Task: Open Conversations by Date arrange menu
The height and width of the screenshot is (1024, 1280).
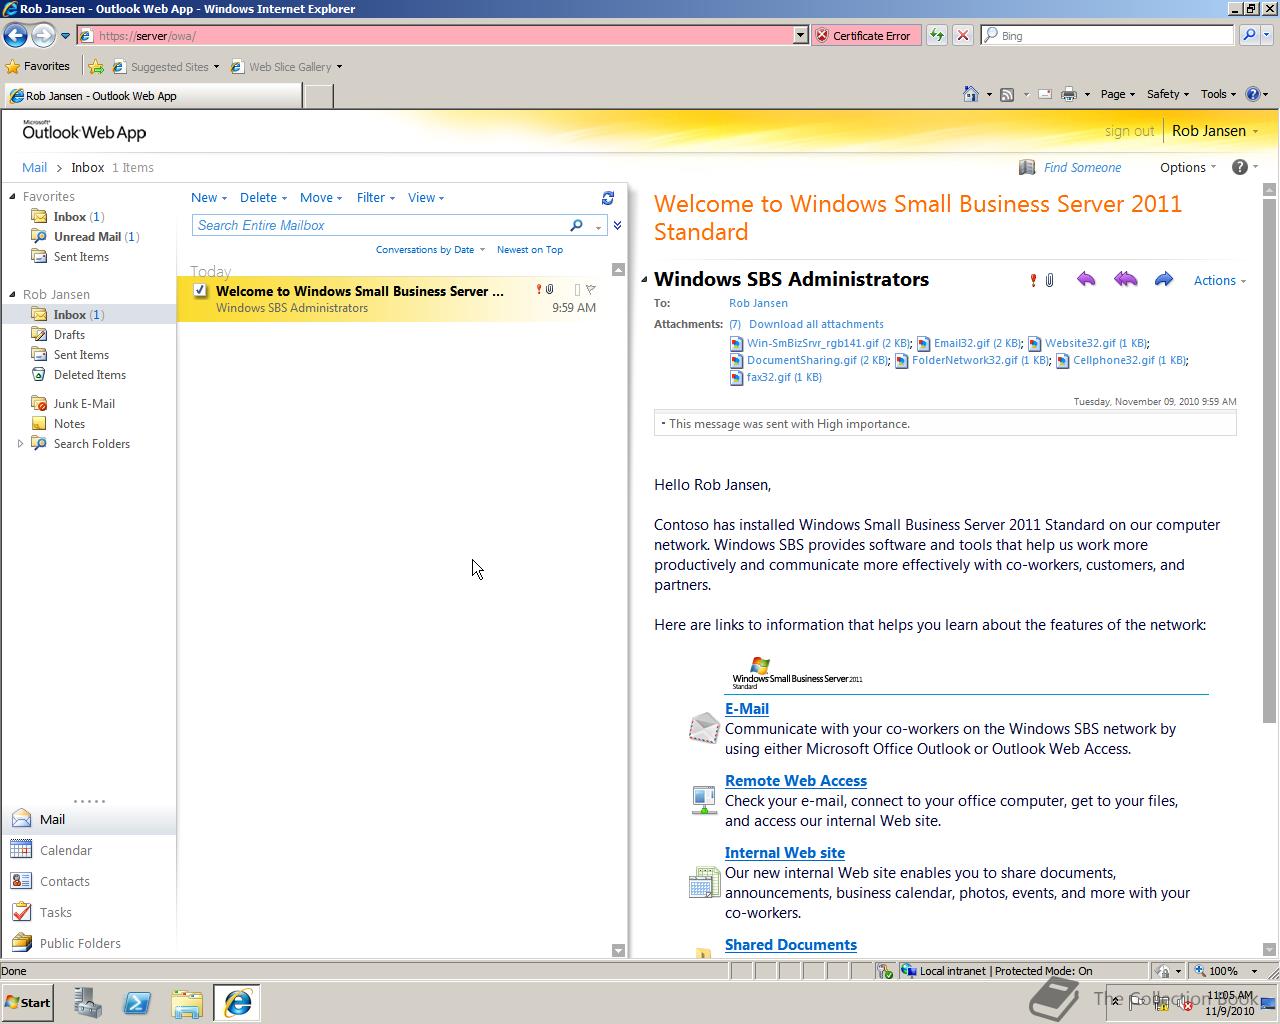Action: click(x=430, y=249)
